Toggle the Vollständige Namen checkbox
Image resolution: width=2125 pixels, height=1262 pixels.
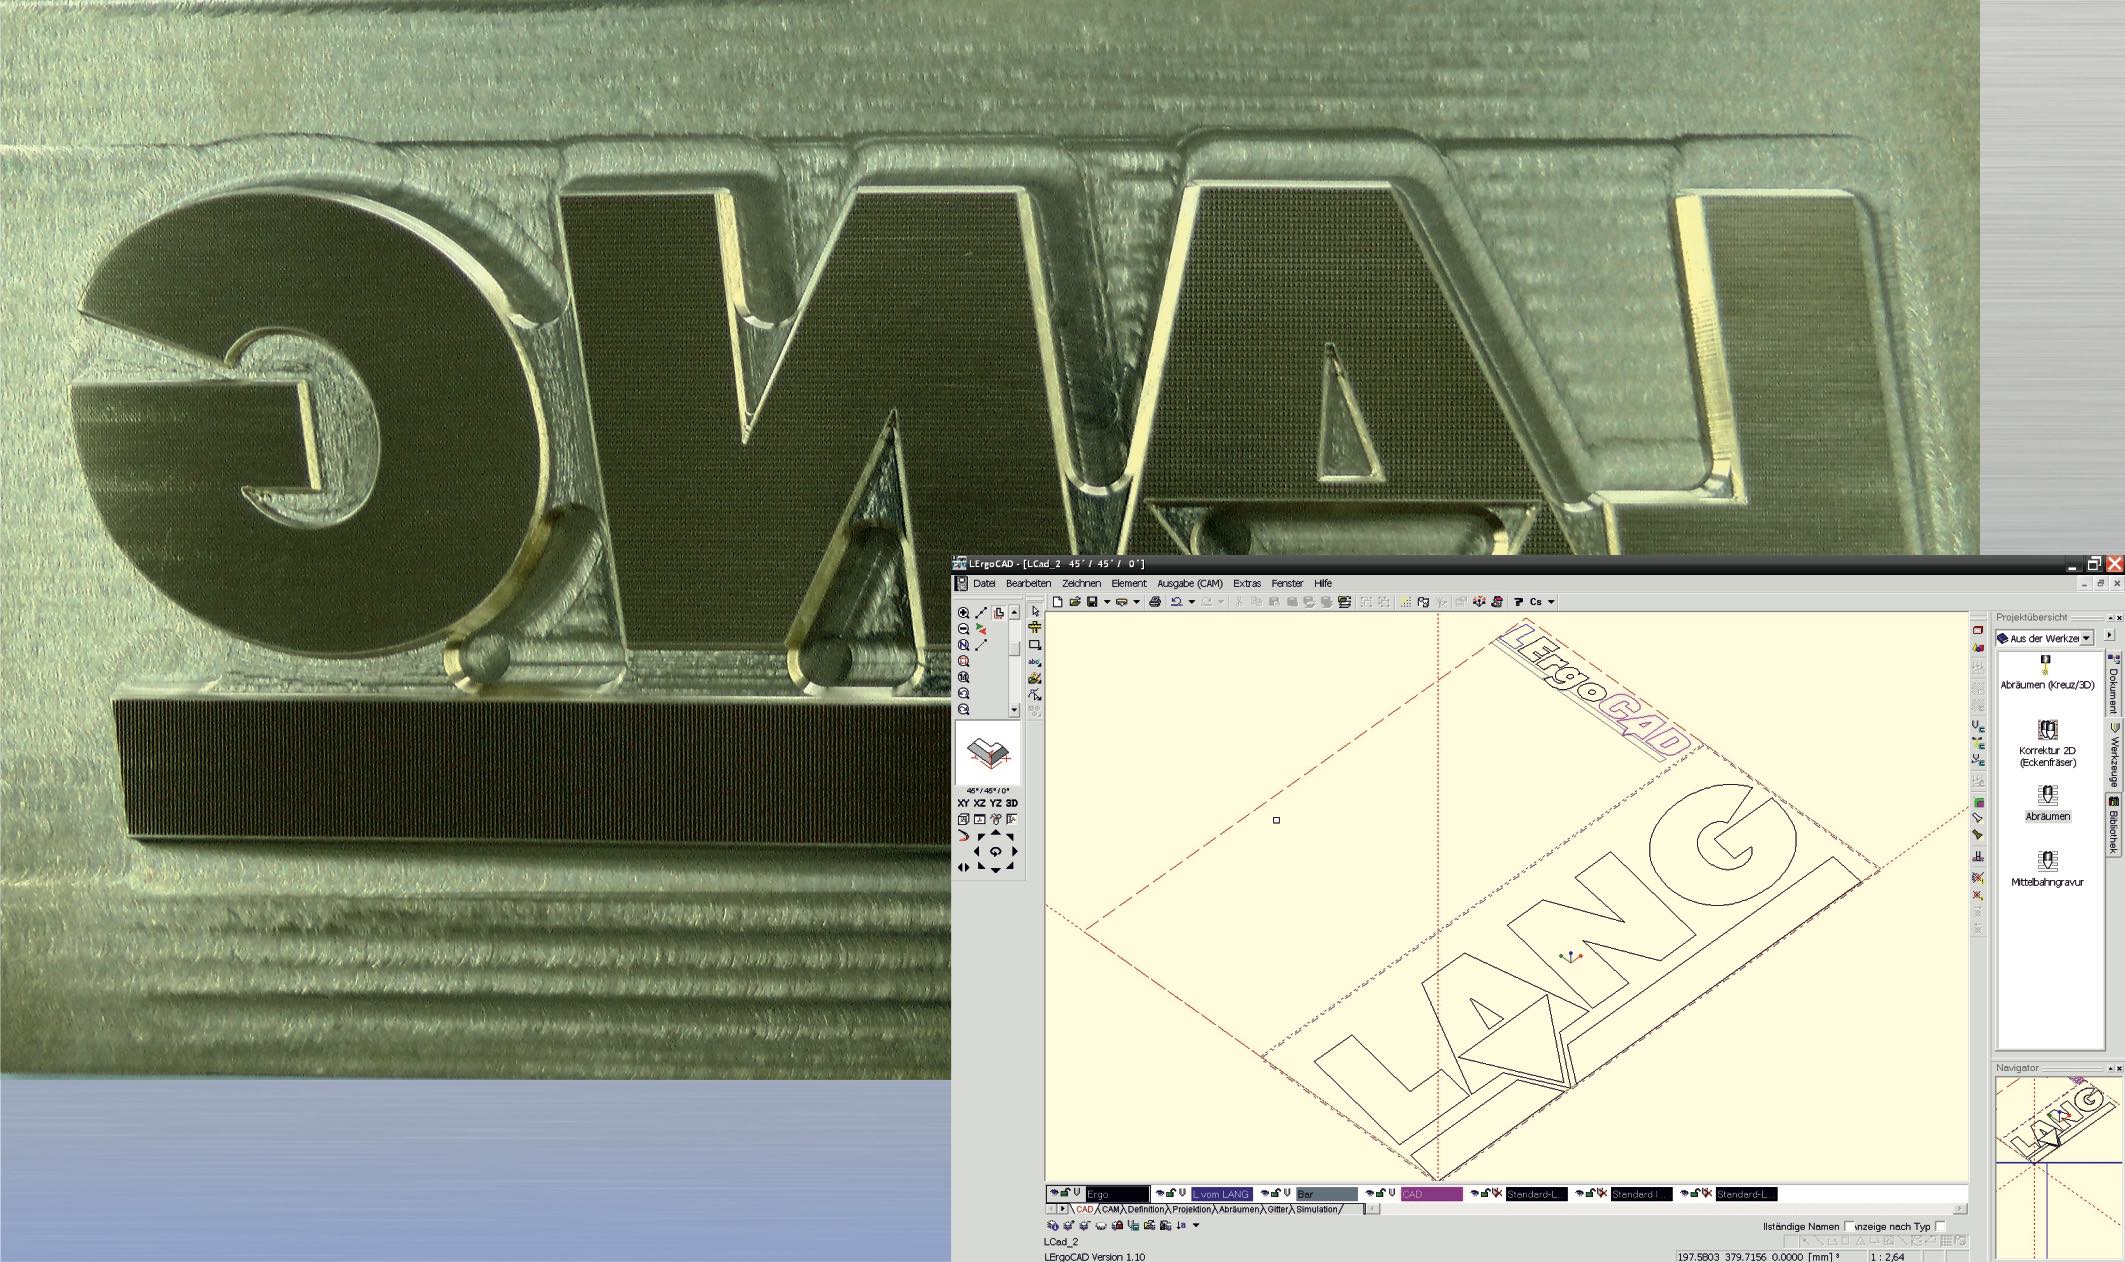point(1849,1226)
